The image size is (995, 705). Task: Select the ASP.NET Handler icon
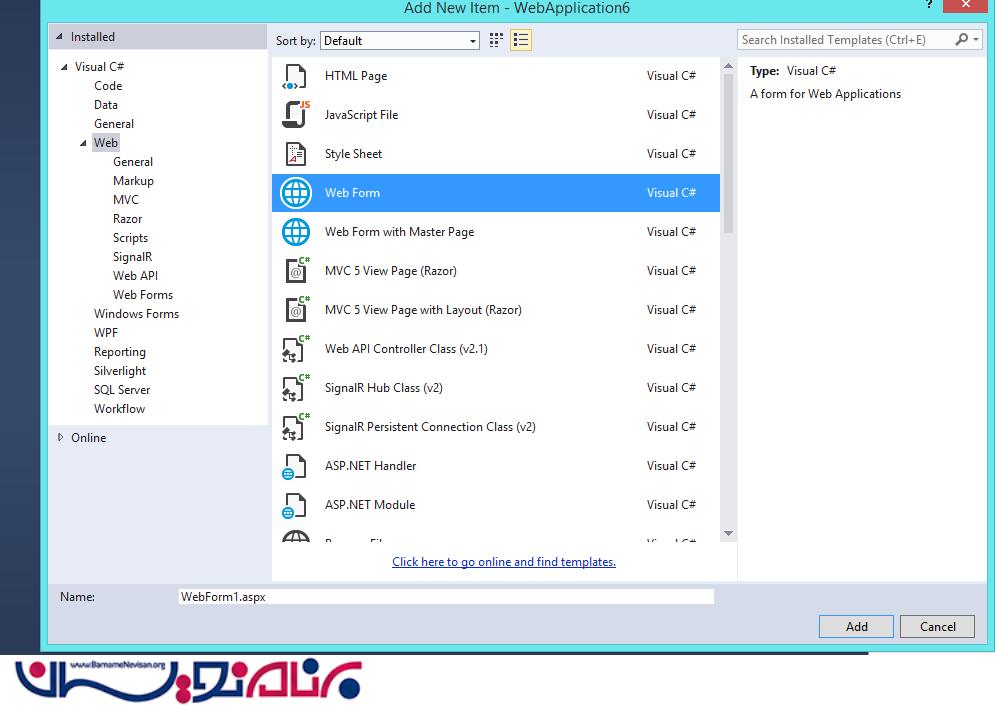(295, 466)
